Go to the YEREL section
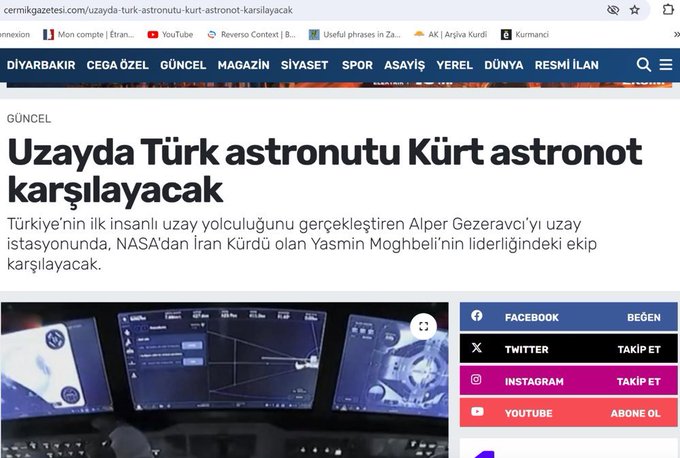 click(454, 65)
